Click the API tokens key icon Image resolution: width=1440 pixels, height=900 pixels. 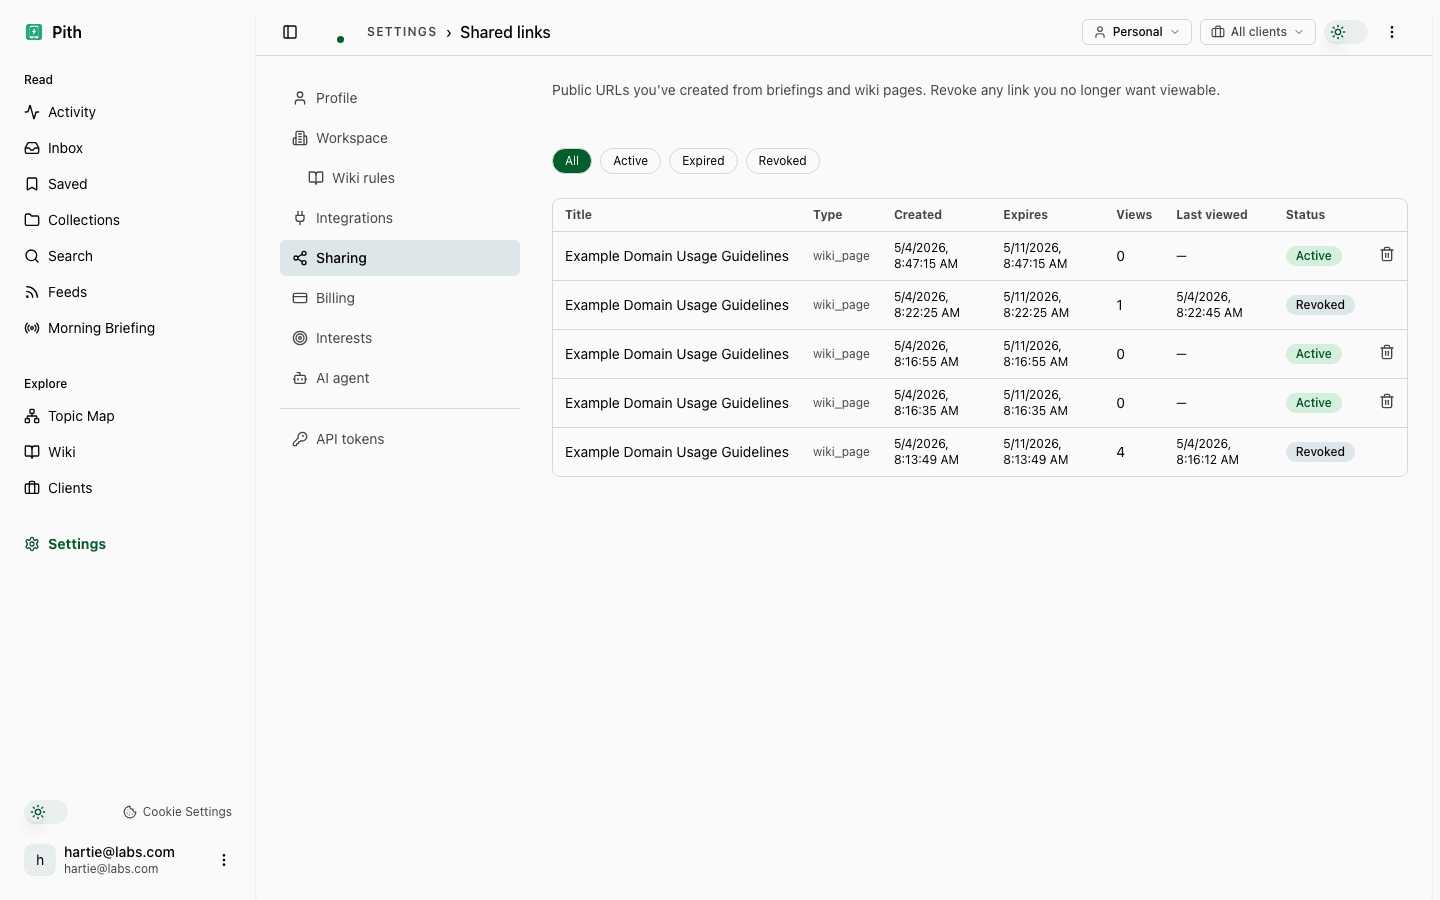pyautogui.click(x=300, y=439)
